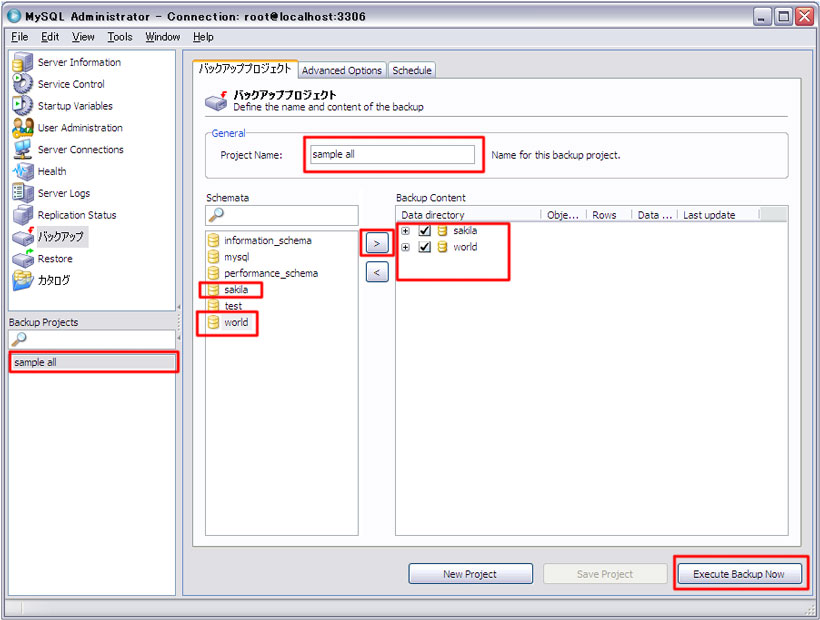Click the > add schema button
The image size is (820, 620).
pyautogui.click(x=377, y=243)
